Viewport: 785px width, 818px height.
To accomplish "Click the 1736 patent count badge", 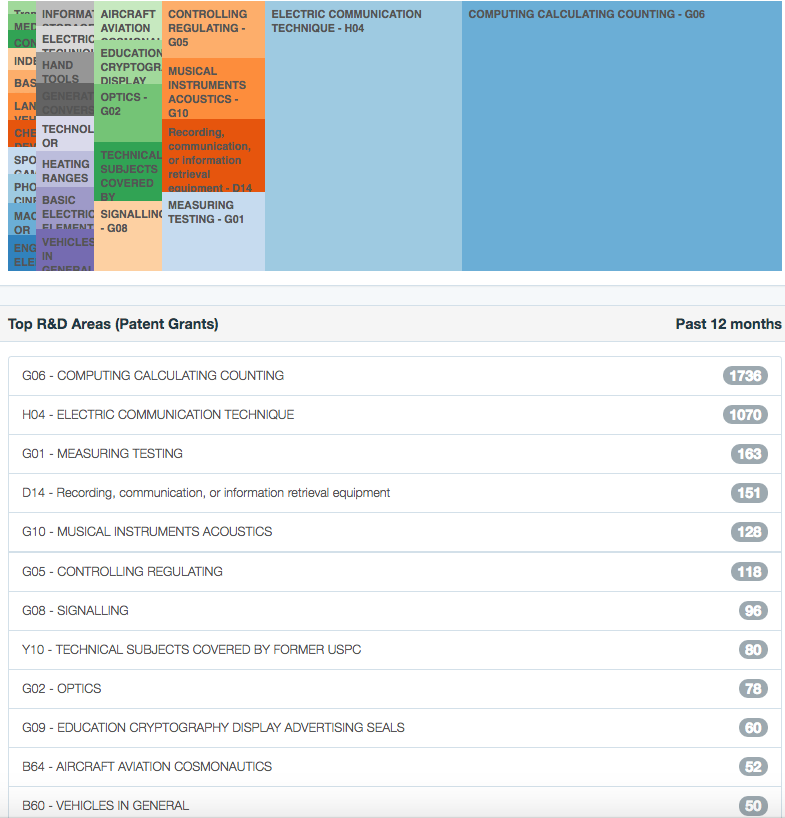I will [745, 376].
